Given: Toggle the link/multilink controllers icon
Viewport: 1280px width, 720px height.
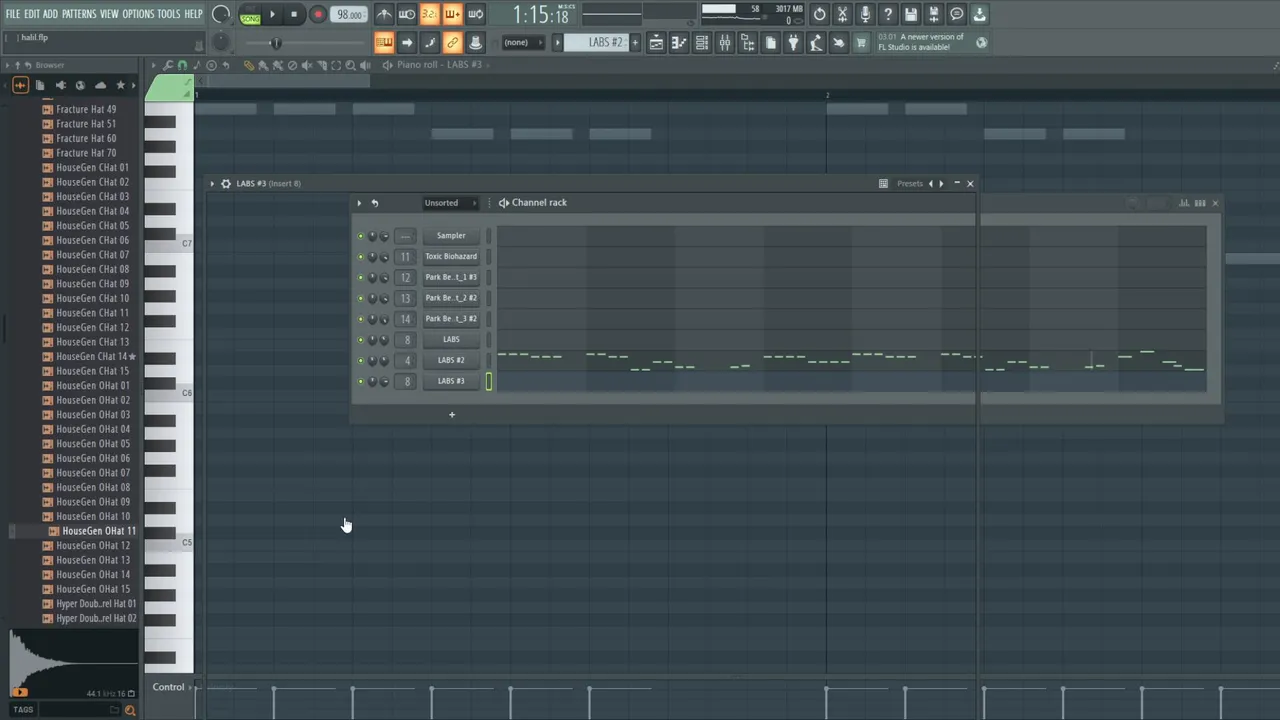Looking at the screenshot, I should point(452,42).
